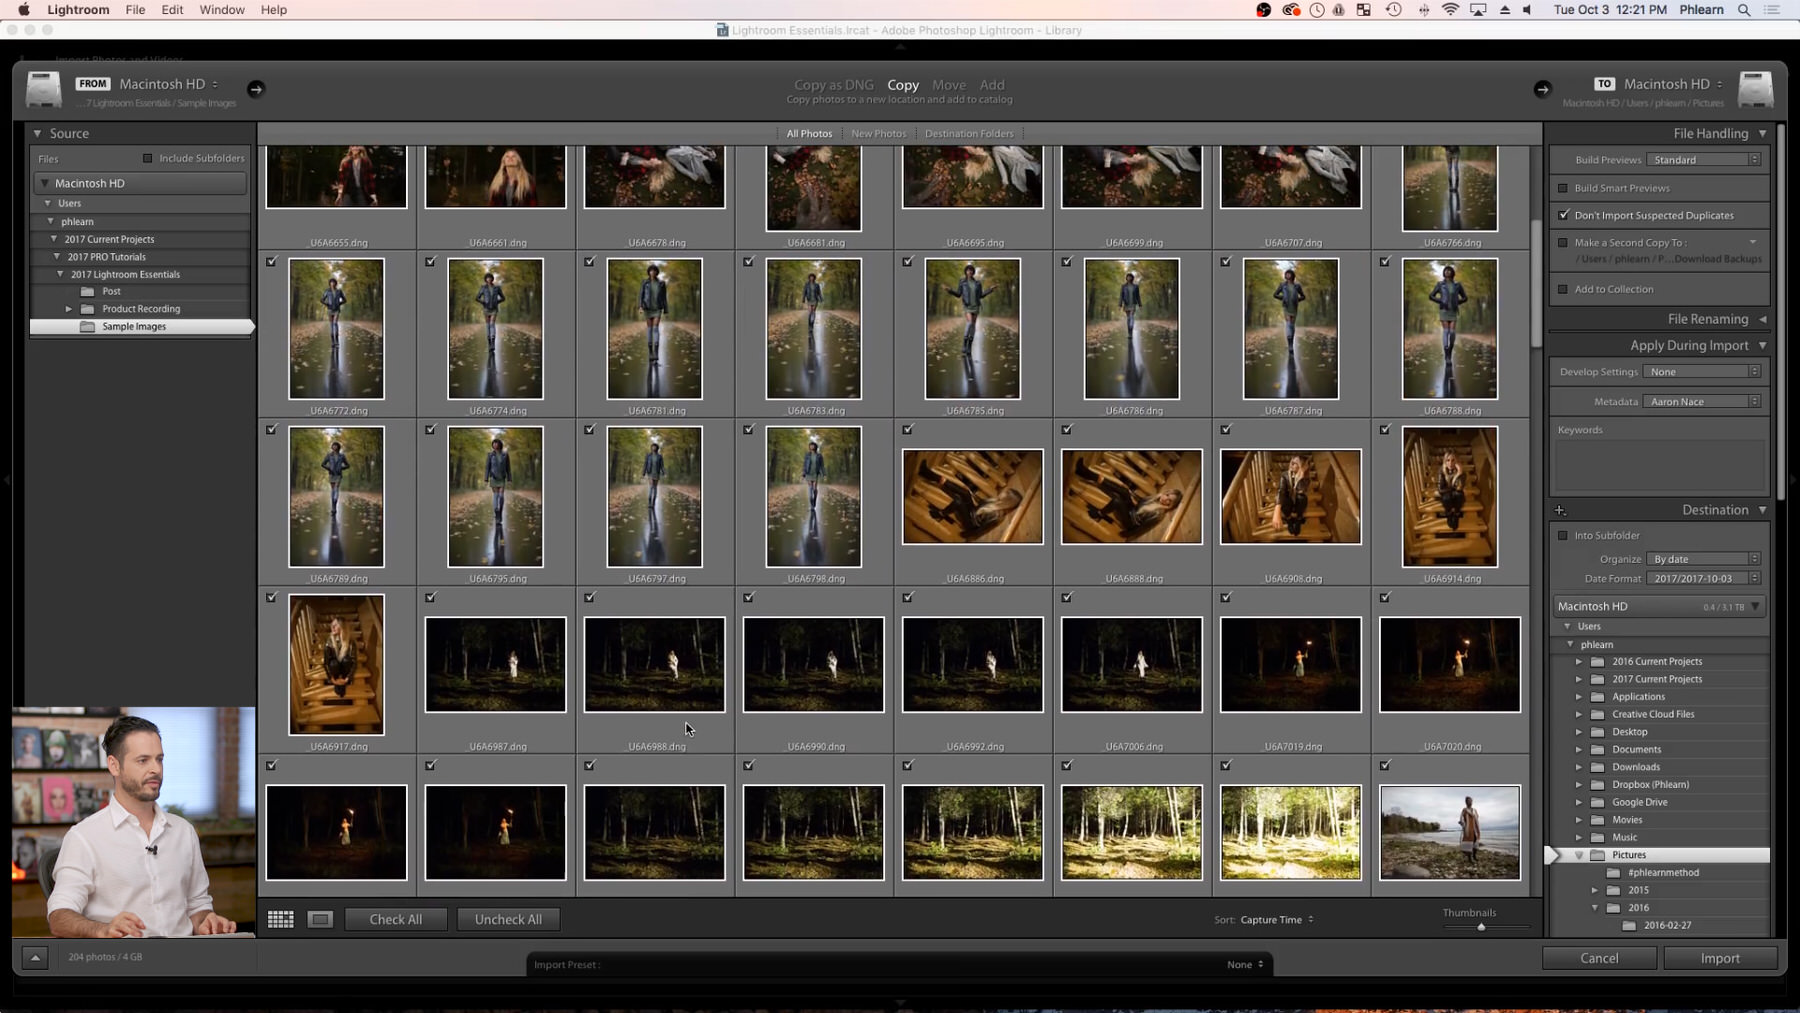
Task: Enable Build Smart Previews checkbox
Action: click(x=1563, y=188)
